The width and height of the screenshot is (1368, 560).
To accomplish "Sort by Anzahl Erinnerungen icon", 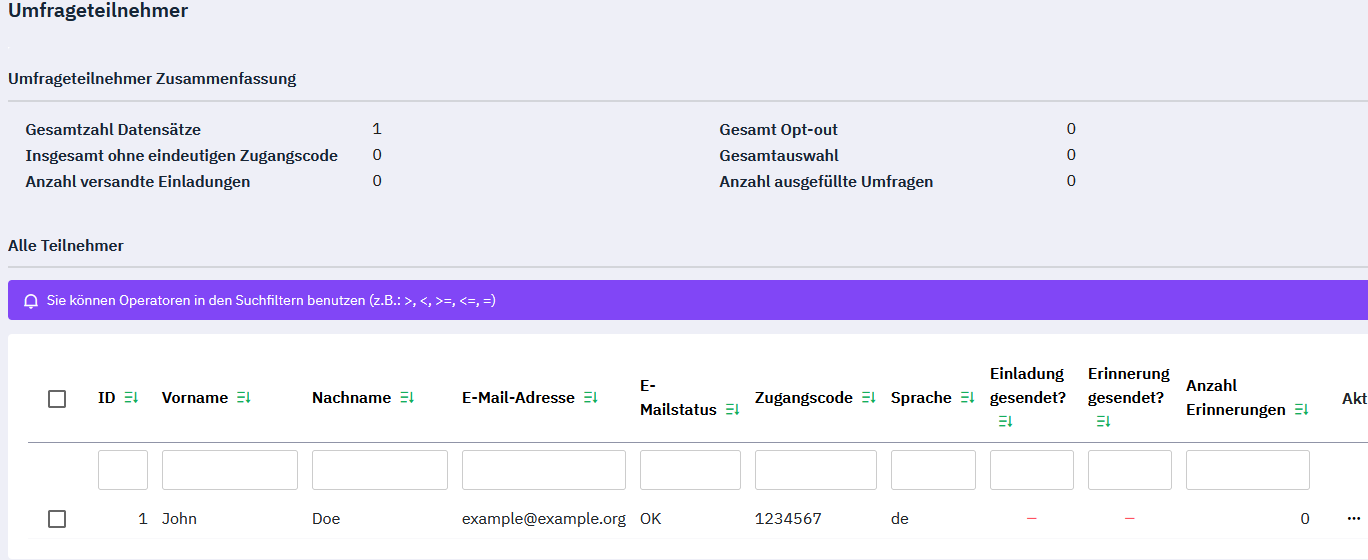I will pyautogui.click(x=1301, y=410).
